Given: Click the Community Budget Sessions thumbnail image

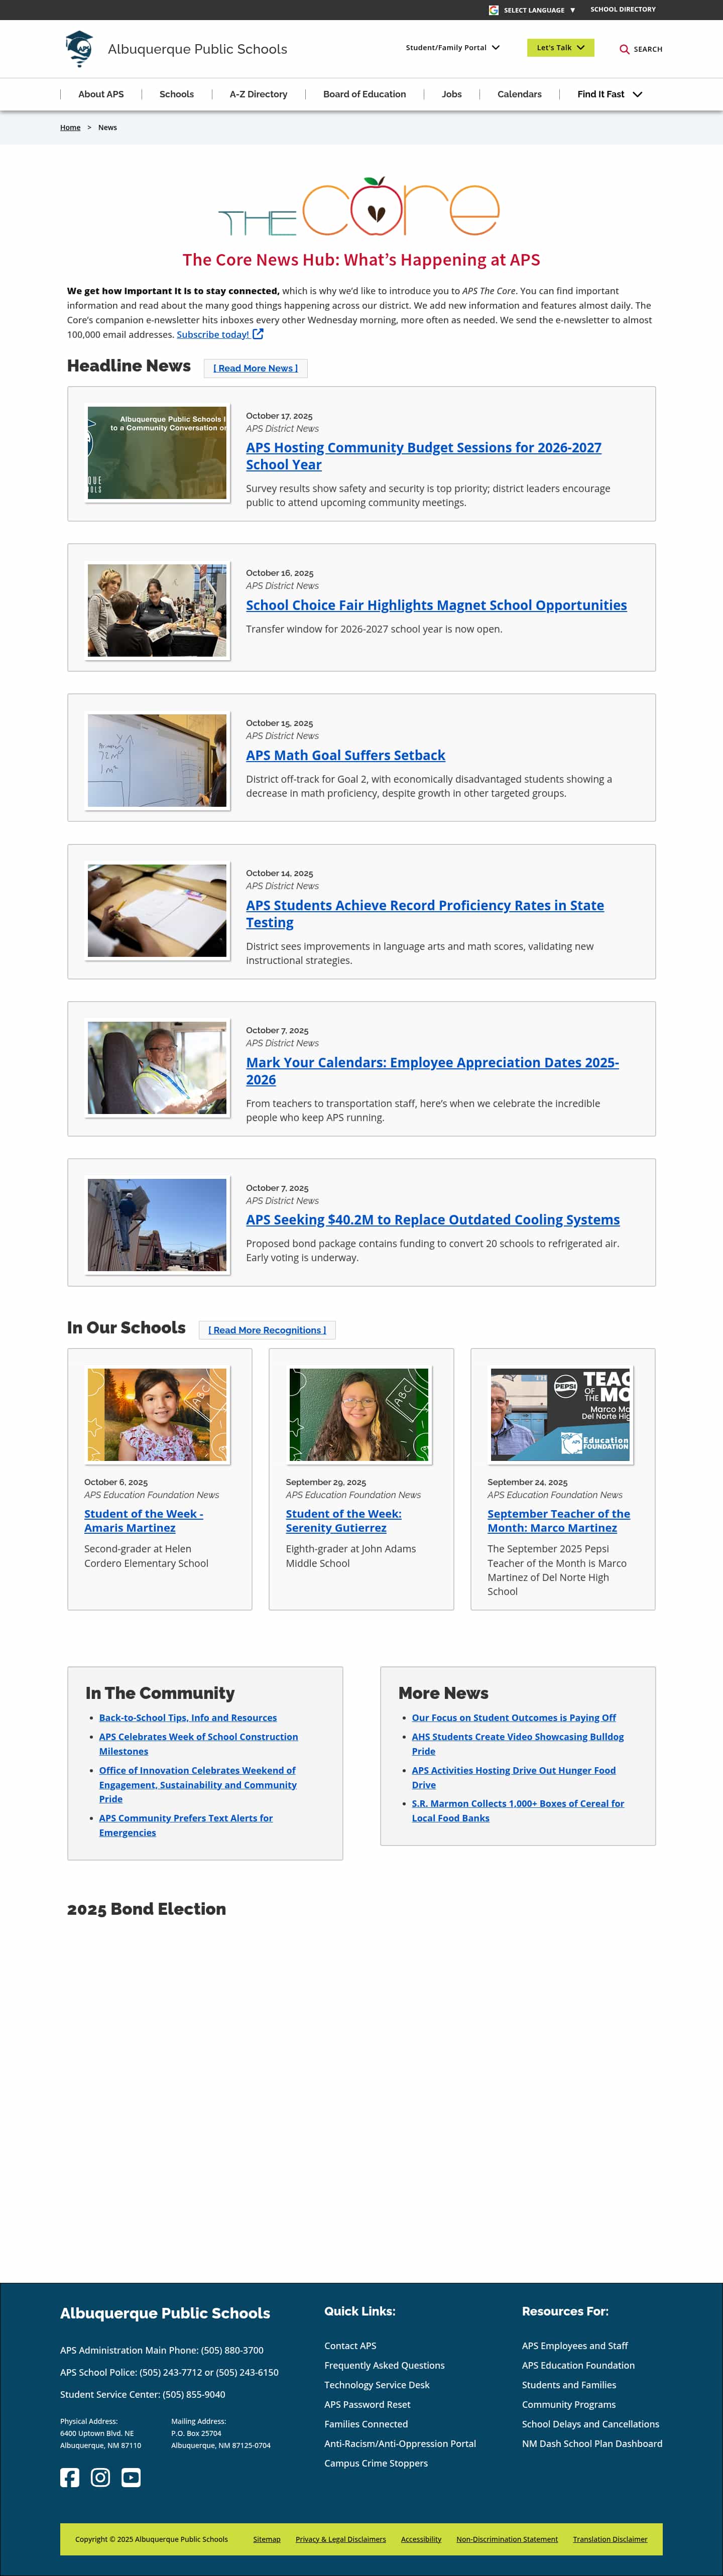Looking at the screenshot, I should pos(157,453).
